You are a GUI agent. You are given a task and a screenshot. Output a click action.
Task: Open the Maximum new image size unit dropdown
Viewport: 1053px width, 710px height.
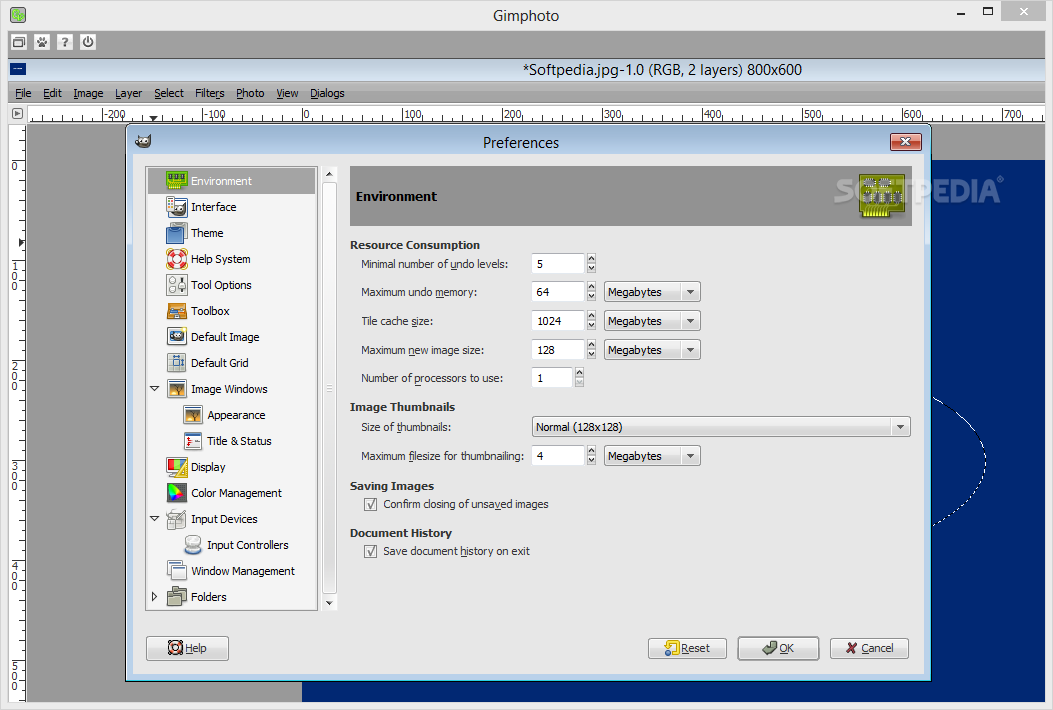tap(652, 350)
